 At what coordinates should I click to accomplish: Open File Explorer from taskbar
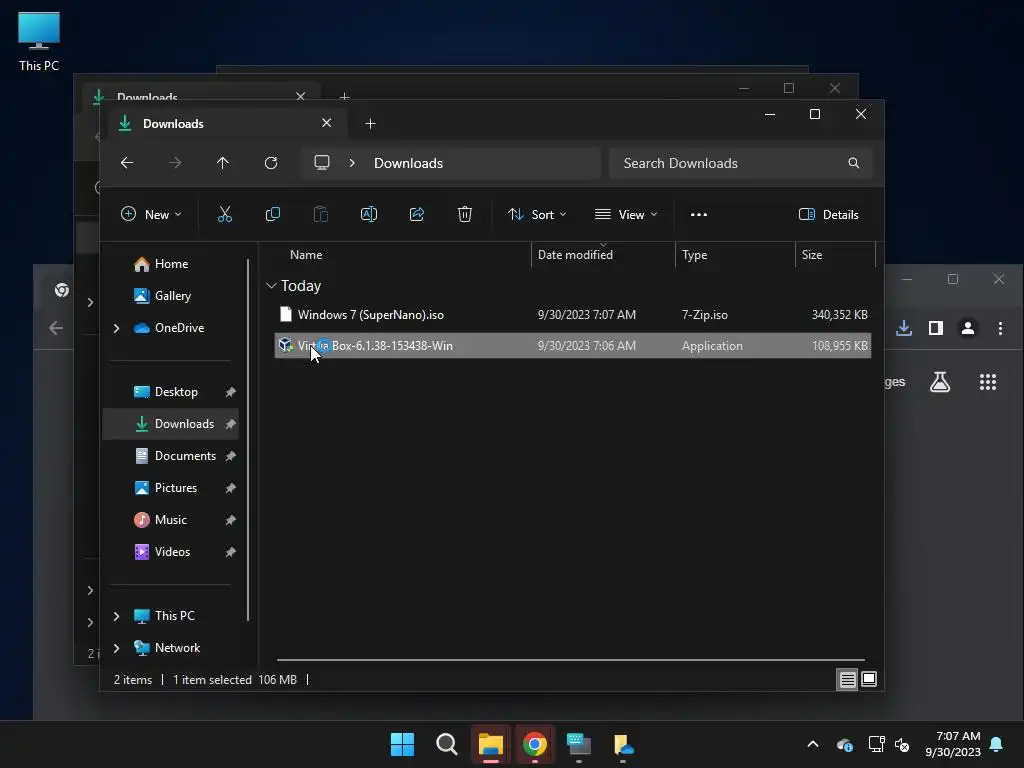point(490,744)
